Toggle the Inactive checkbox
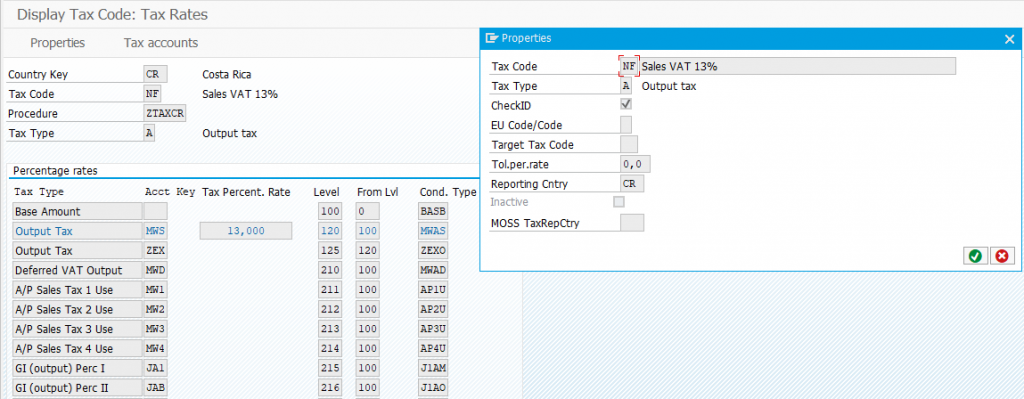This screenshot has width=1024, height=399. [618, 202]
